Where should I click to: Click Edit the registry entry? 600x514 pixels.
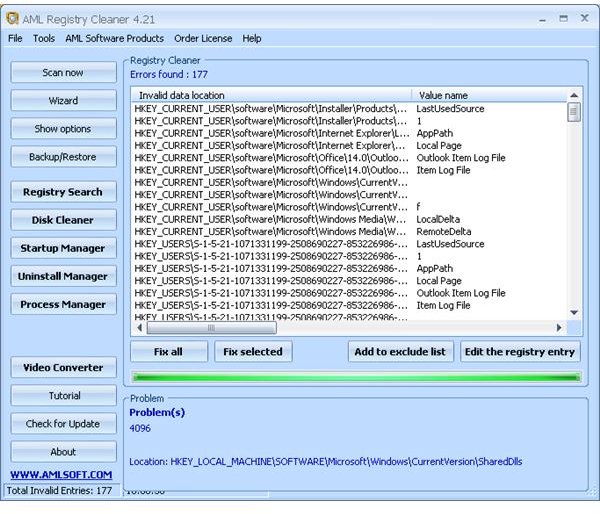[x=519, y=351]
